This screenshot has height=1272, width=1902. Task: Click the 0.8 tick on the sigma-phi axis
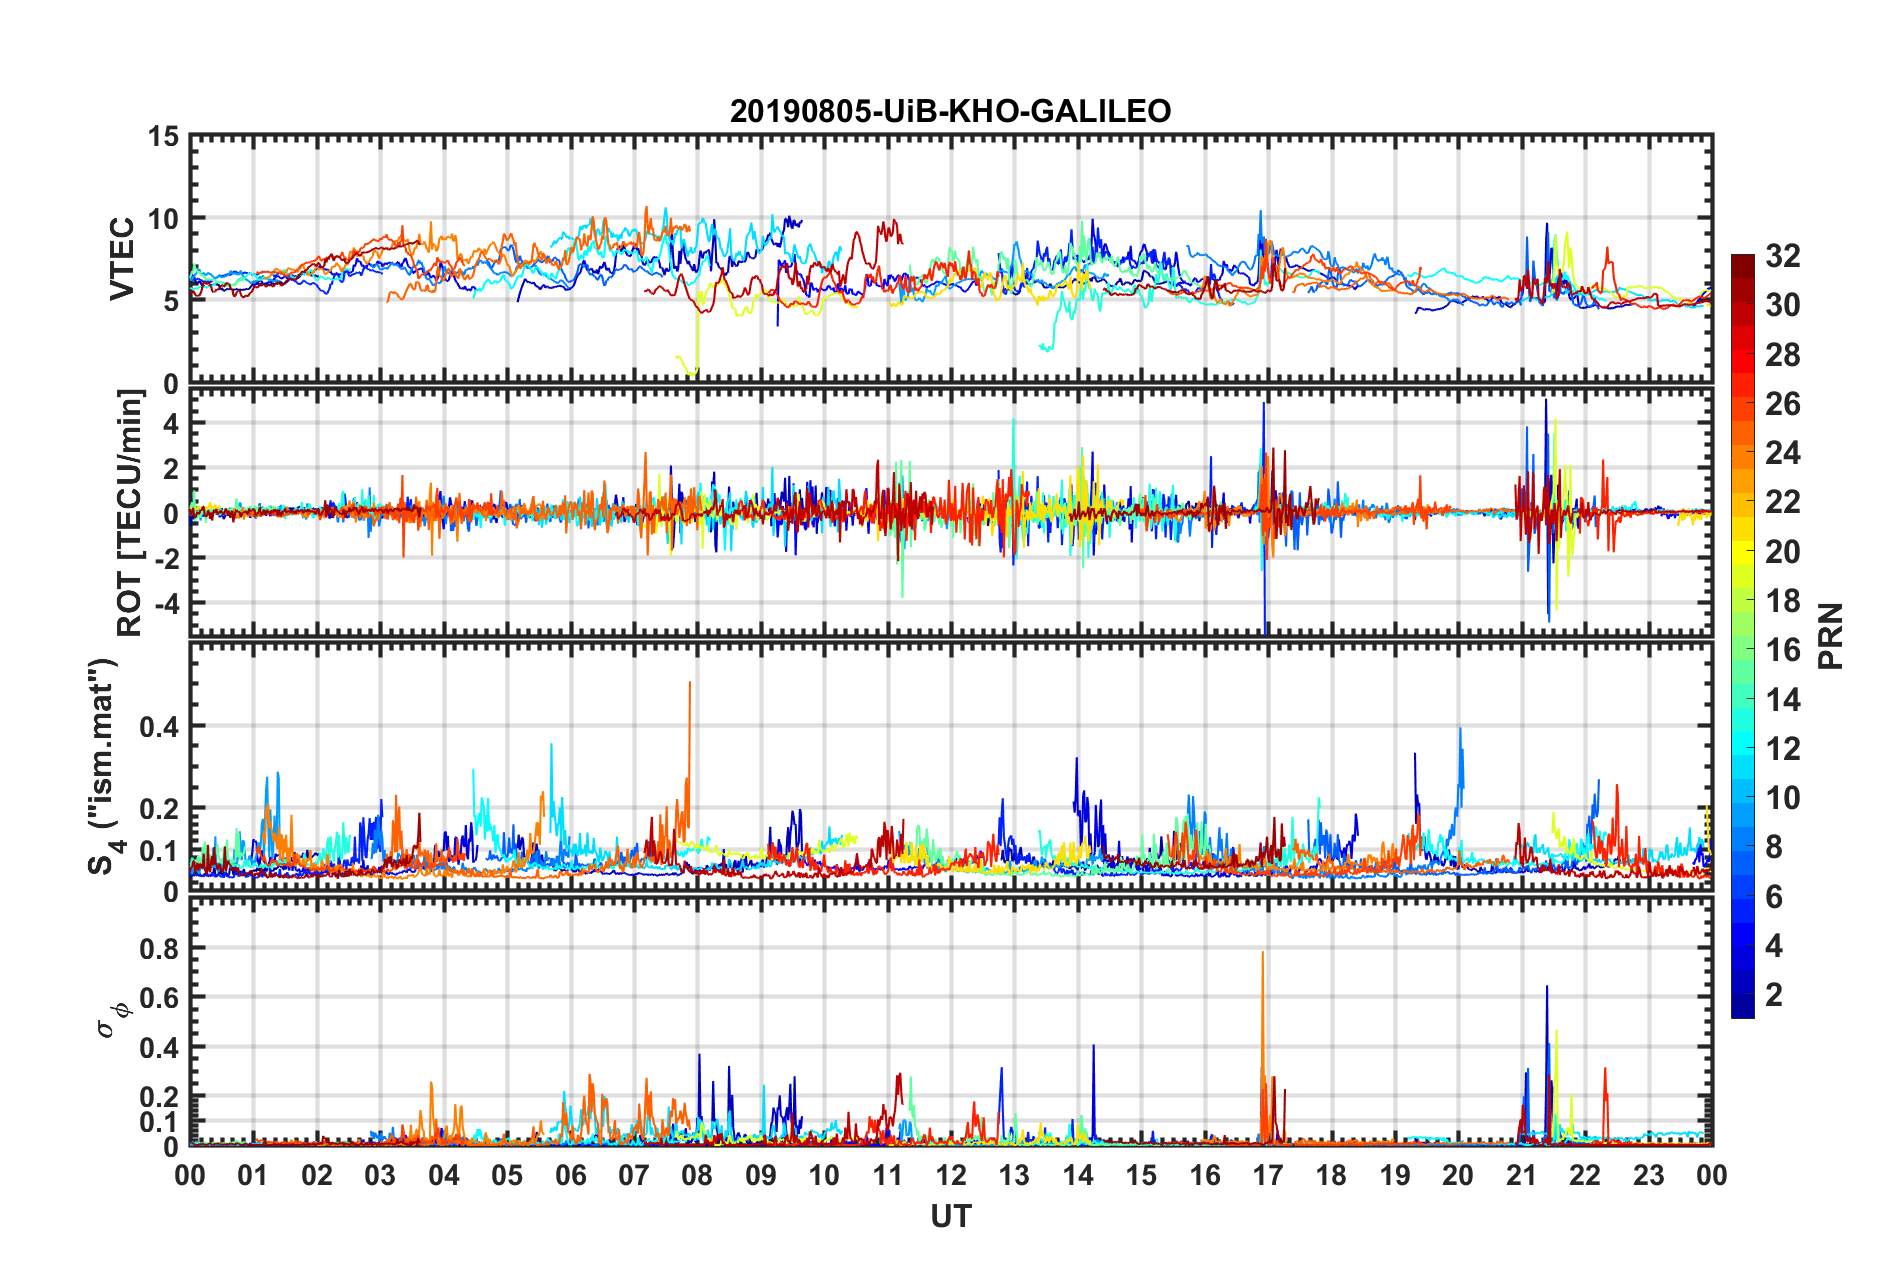[x=160, y=948]
